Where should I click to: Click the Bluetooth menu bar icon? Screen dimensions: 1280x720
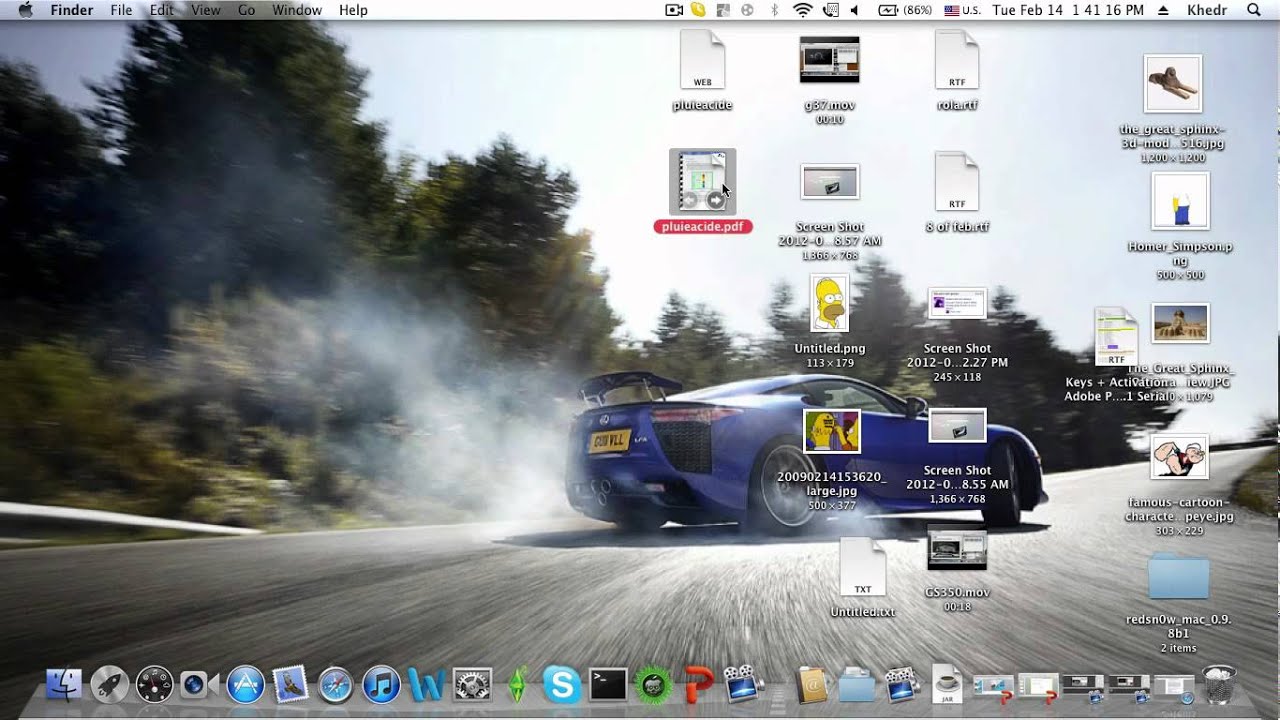pyautogui.click(x=774, y=10)
